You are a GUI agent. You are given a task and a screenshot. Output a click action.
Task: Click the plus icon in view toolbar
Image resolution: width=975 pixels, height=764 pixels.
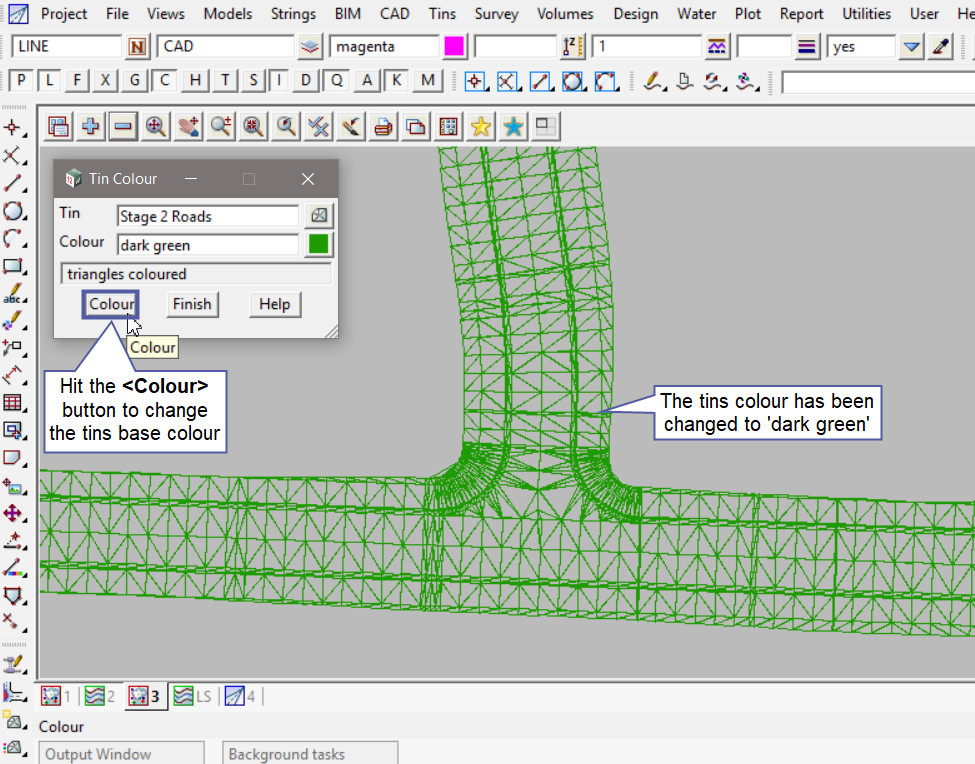91,126
